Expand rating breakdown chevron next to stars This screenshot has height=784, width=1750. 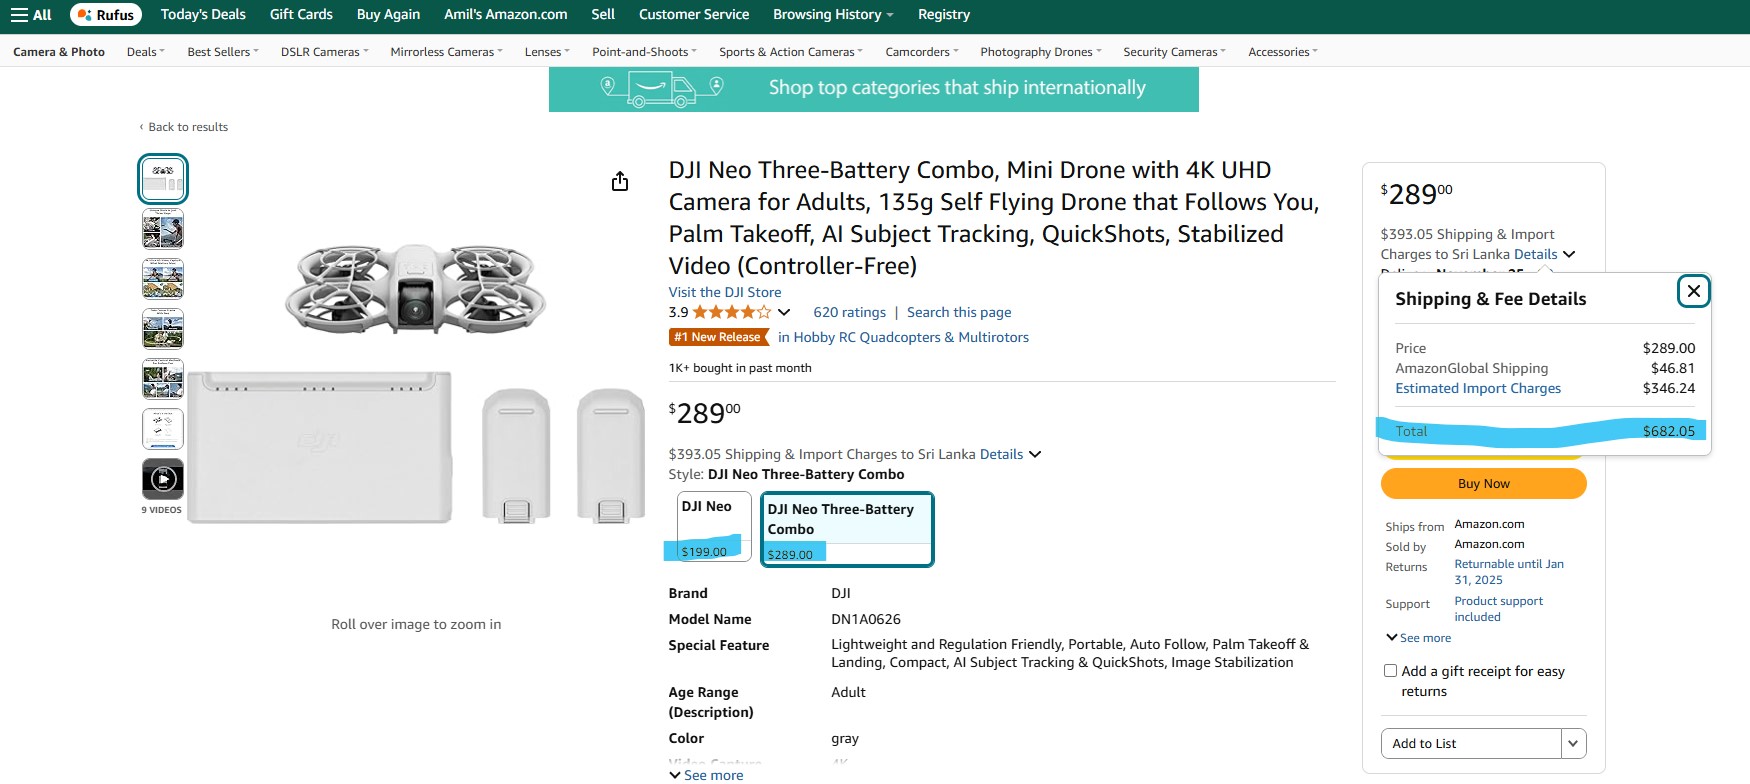click(784, 312)
